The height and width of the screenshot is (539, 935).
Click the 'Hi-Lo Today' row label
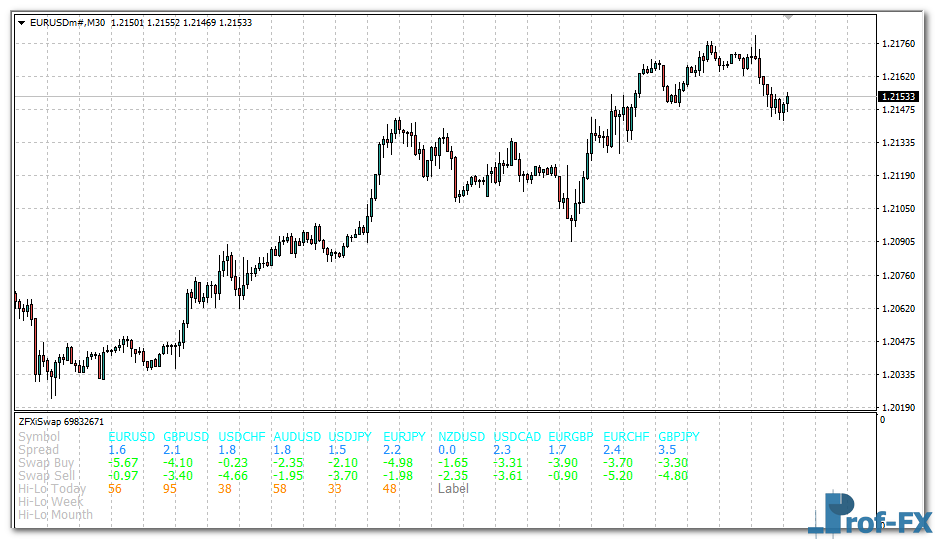click(x=52, y=489)
